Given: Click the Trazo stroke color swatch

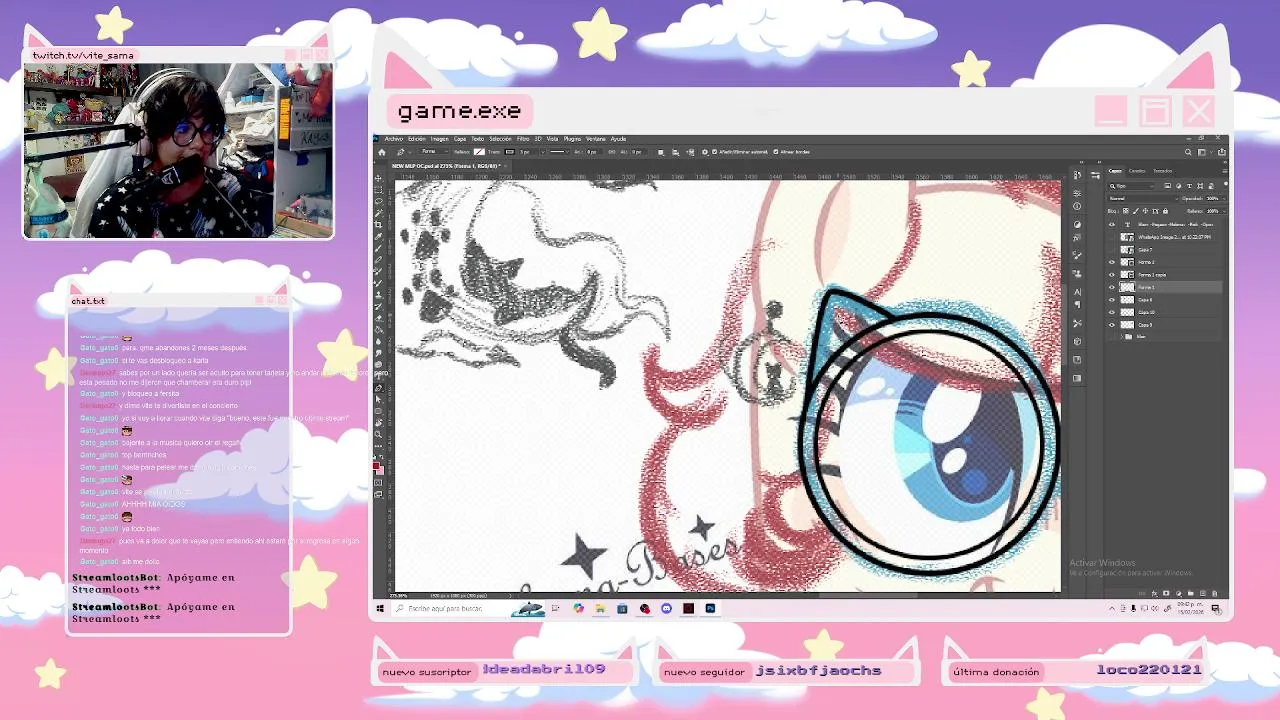Looking at the screenshot, I should coord(510,152).
